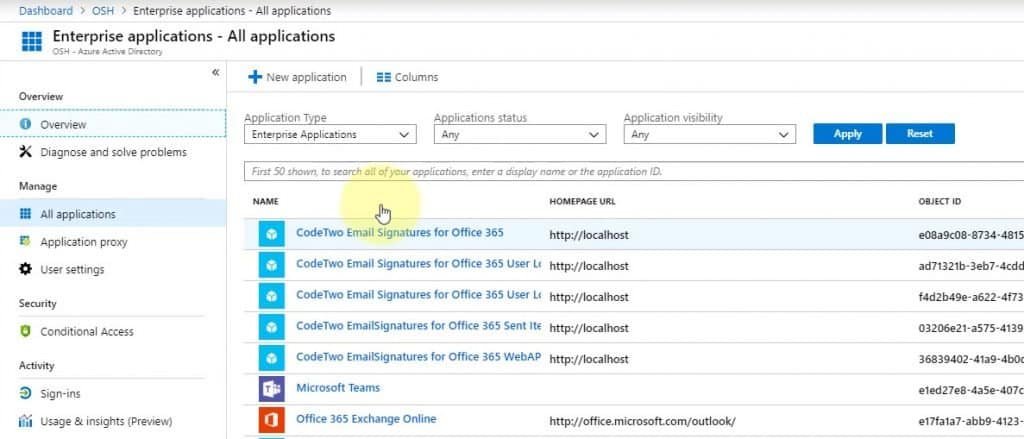The height and width of the screenshot is (439, 1024).
Task: Click the User settings gear icon
Action: [x=25, y=269]
